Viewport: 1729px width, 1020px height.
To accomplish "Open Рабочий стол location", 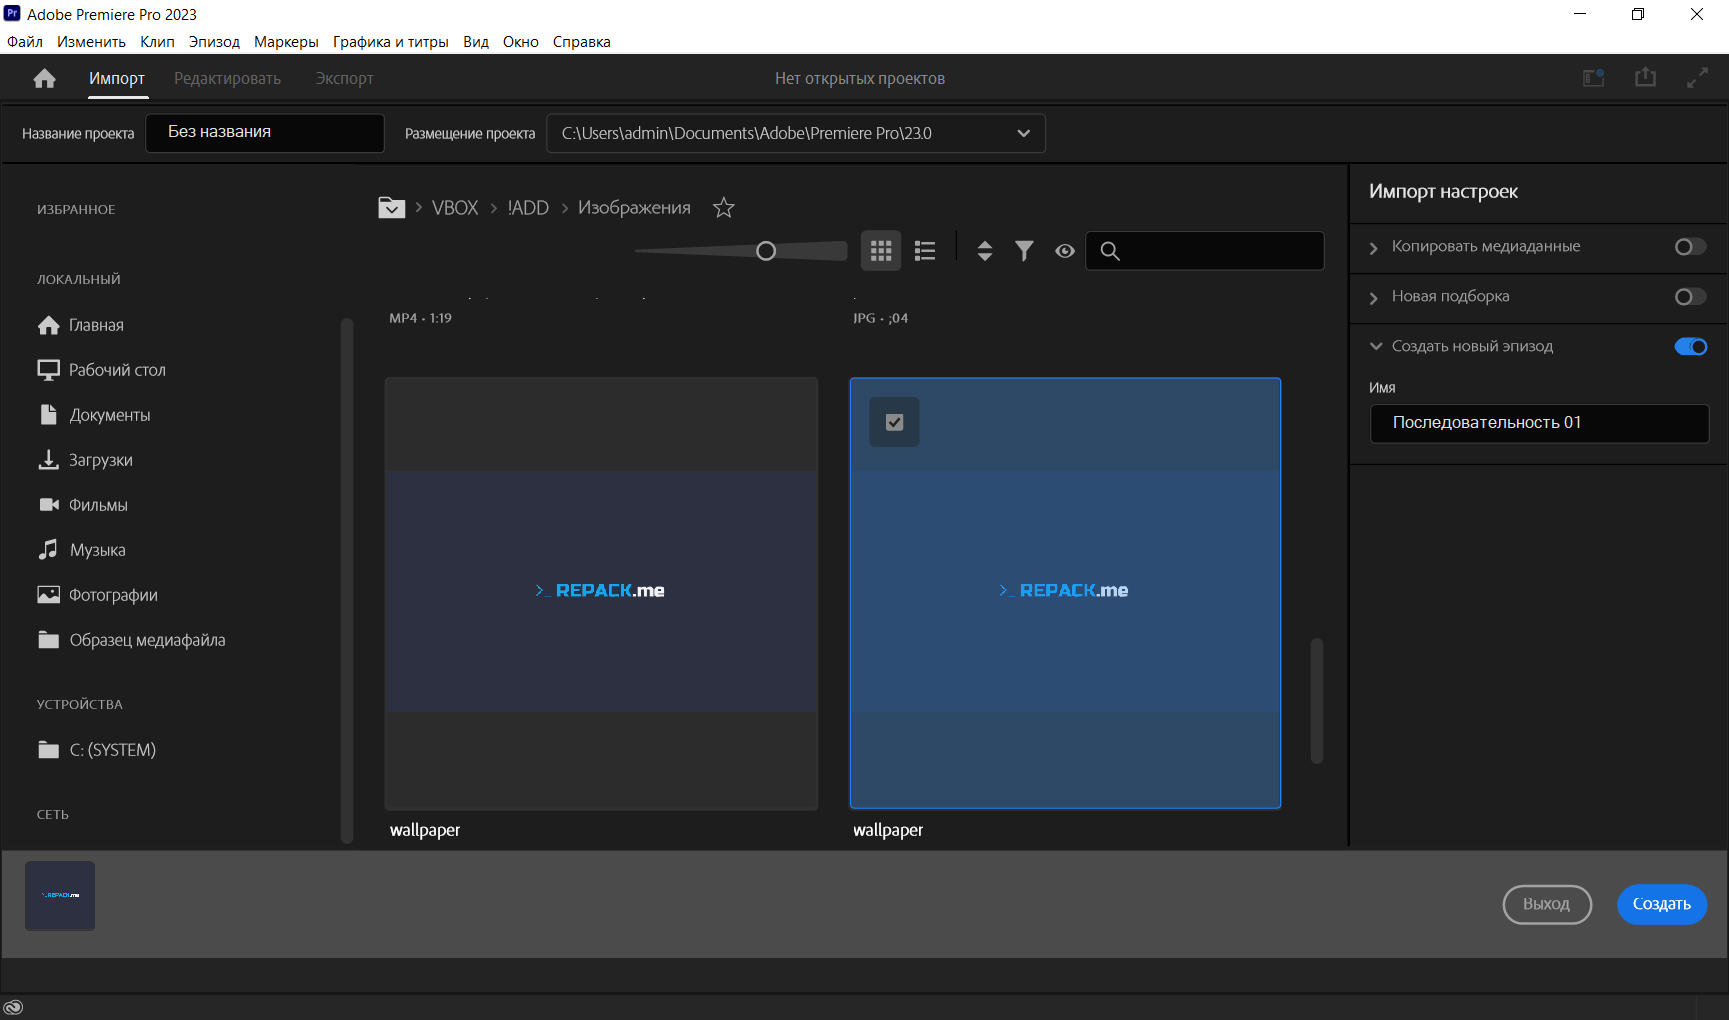I will (101, 370).
